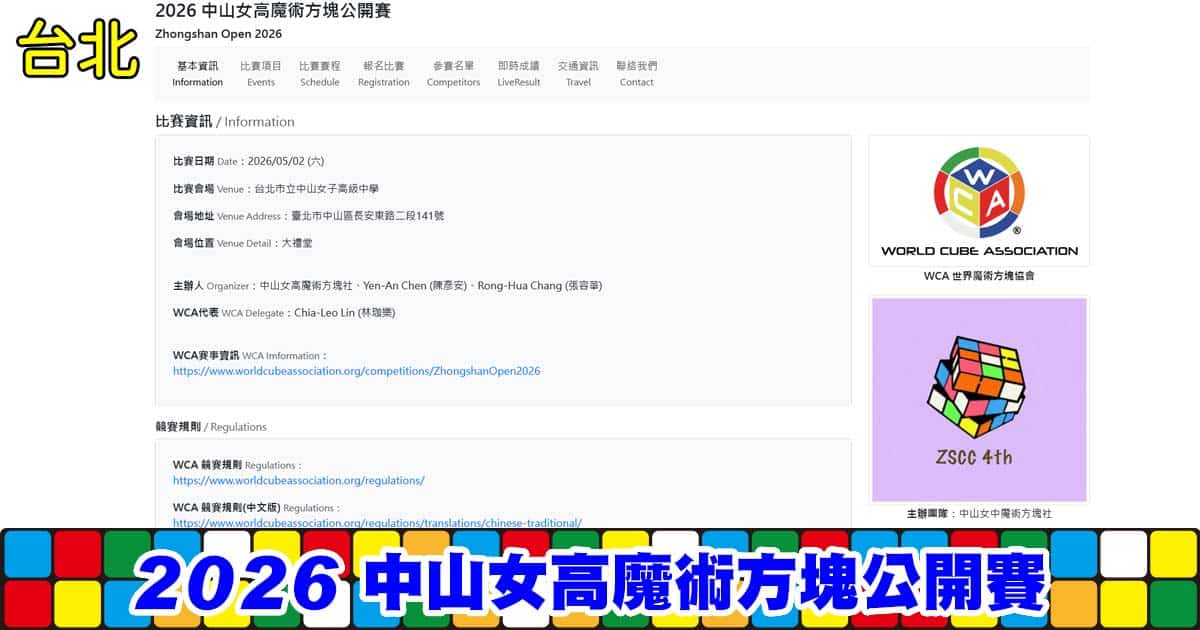Switch to the 比賽項目 Events tab
Image resolution: width=1200 pixels, height=630 pixels.
pos(261,74)
